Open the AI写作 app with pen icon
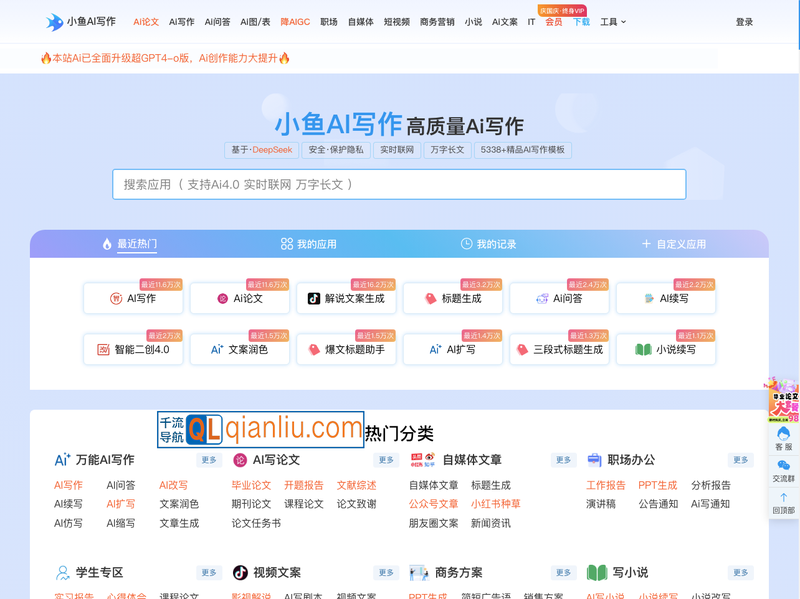Viewport: 800px width, 599px height. click(133, 298)
